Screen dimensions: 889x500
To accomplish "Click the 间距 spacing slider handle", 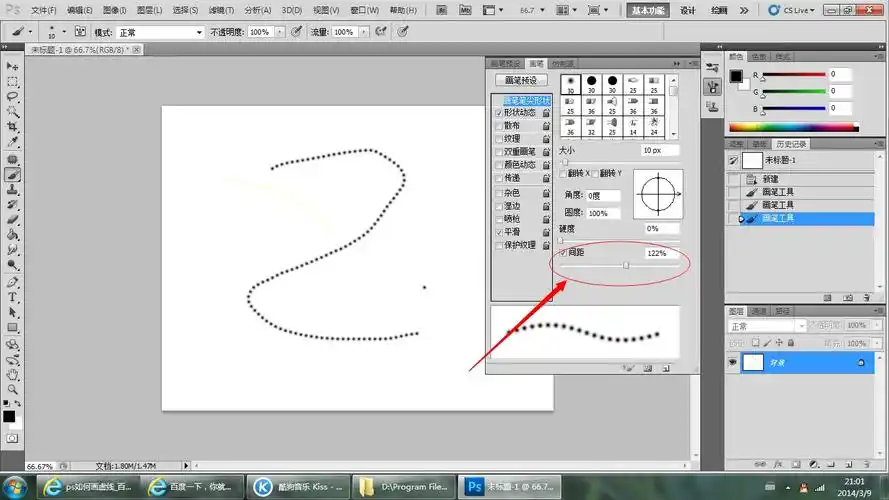I will click(626, 265).
